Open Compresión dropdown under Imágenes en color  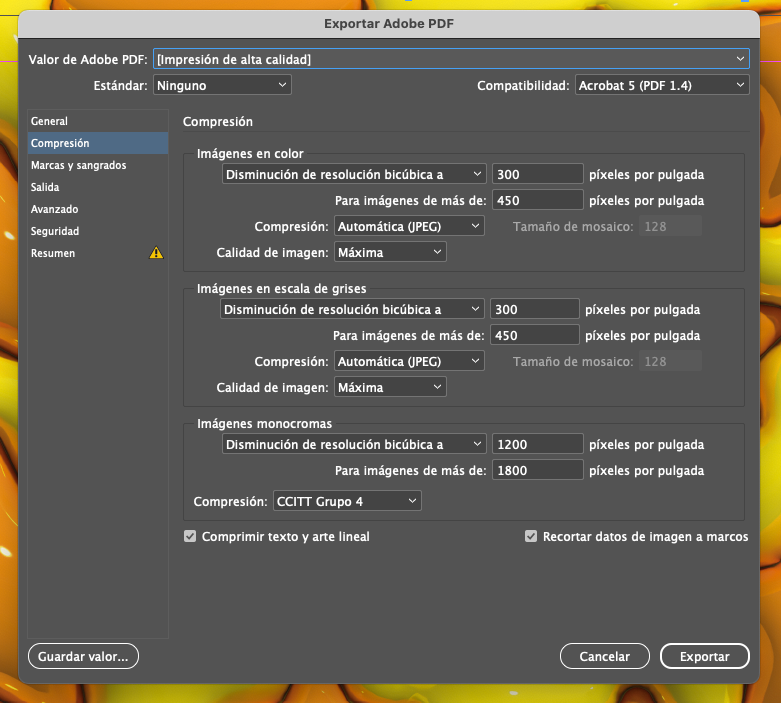tap(409, 226)
